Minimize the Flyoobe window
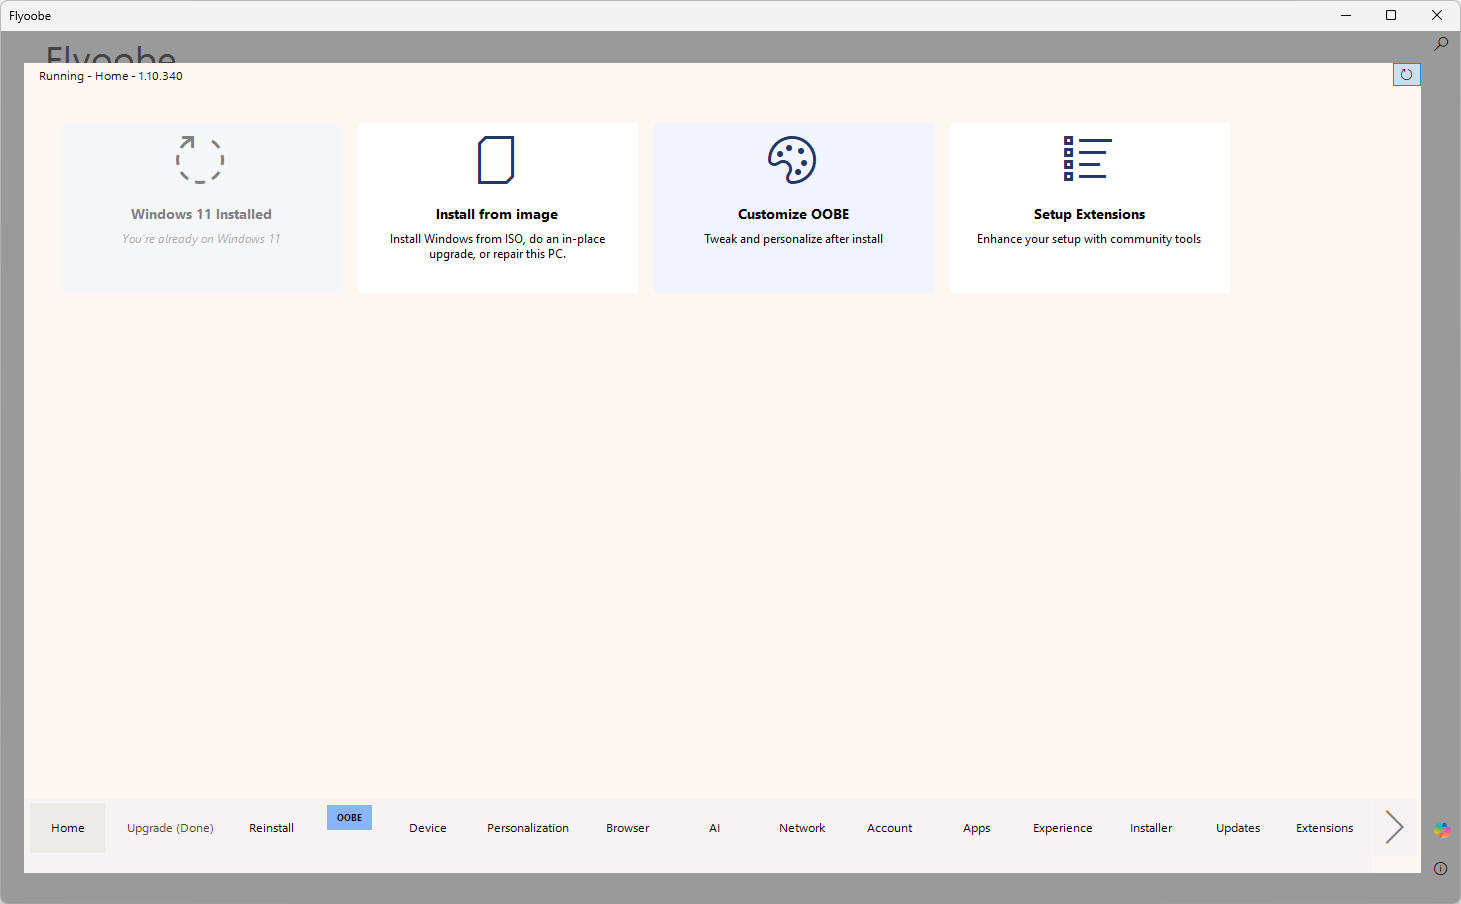This screenshot has height=904, width=1461. [1346, 15]
